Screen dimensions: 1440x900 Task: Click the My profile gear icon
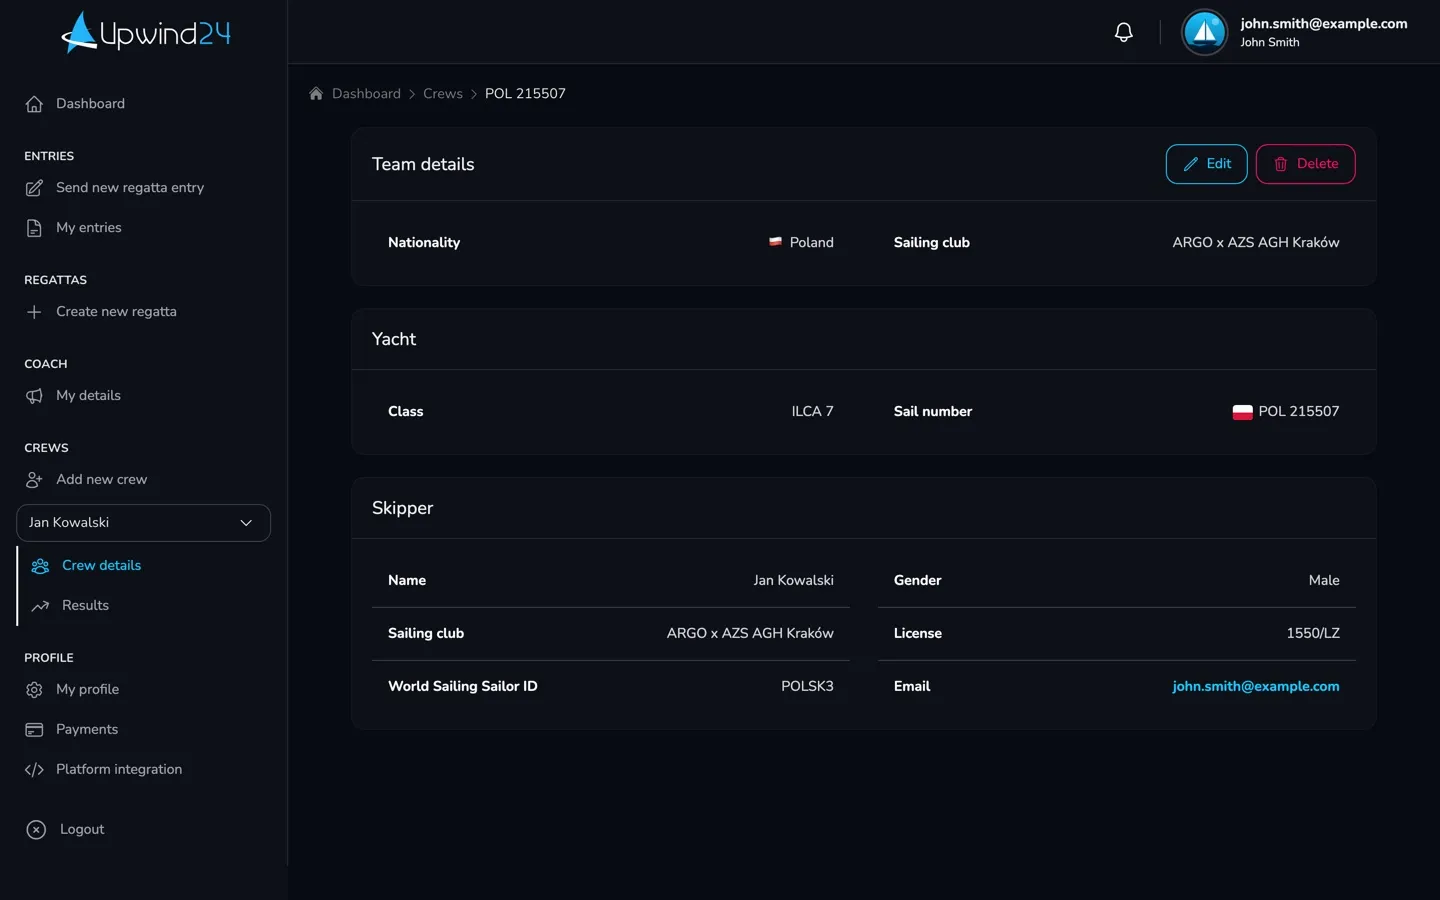[x=34, y=690]
